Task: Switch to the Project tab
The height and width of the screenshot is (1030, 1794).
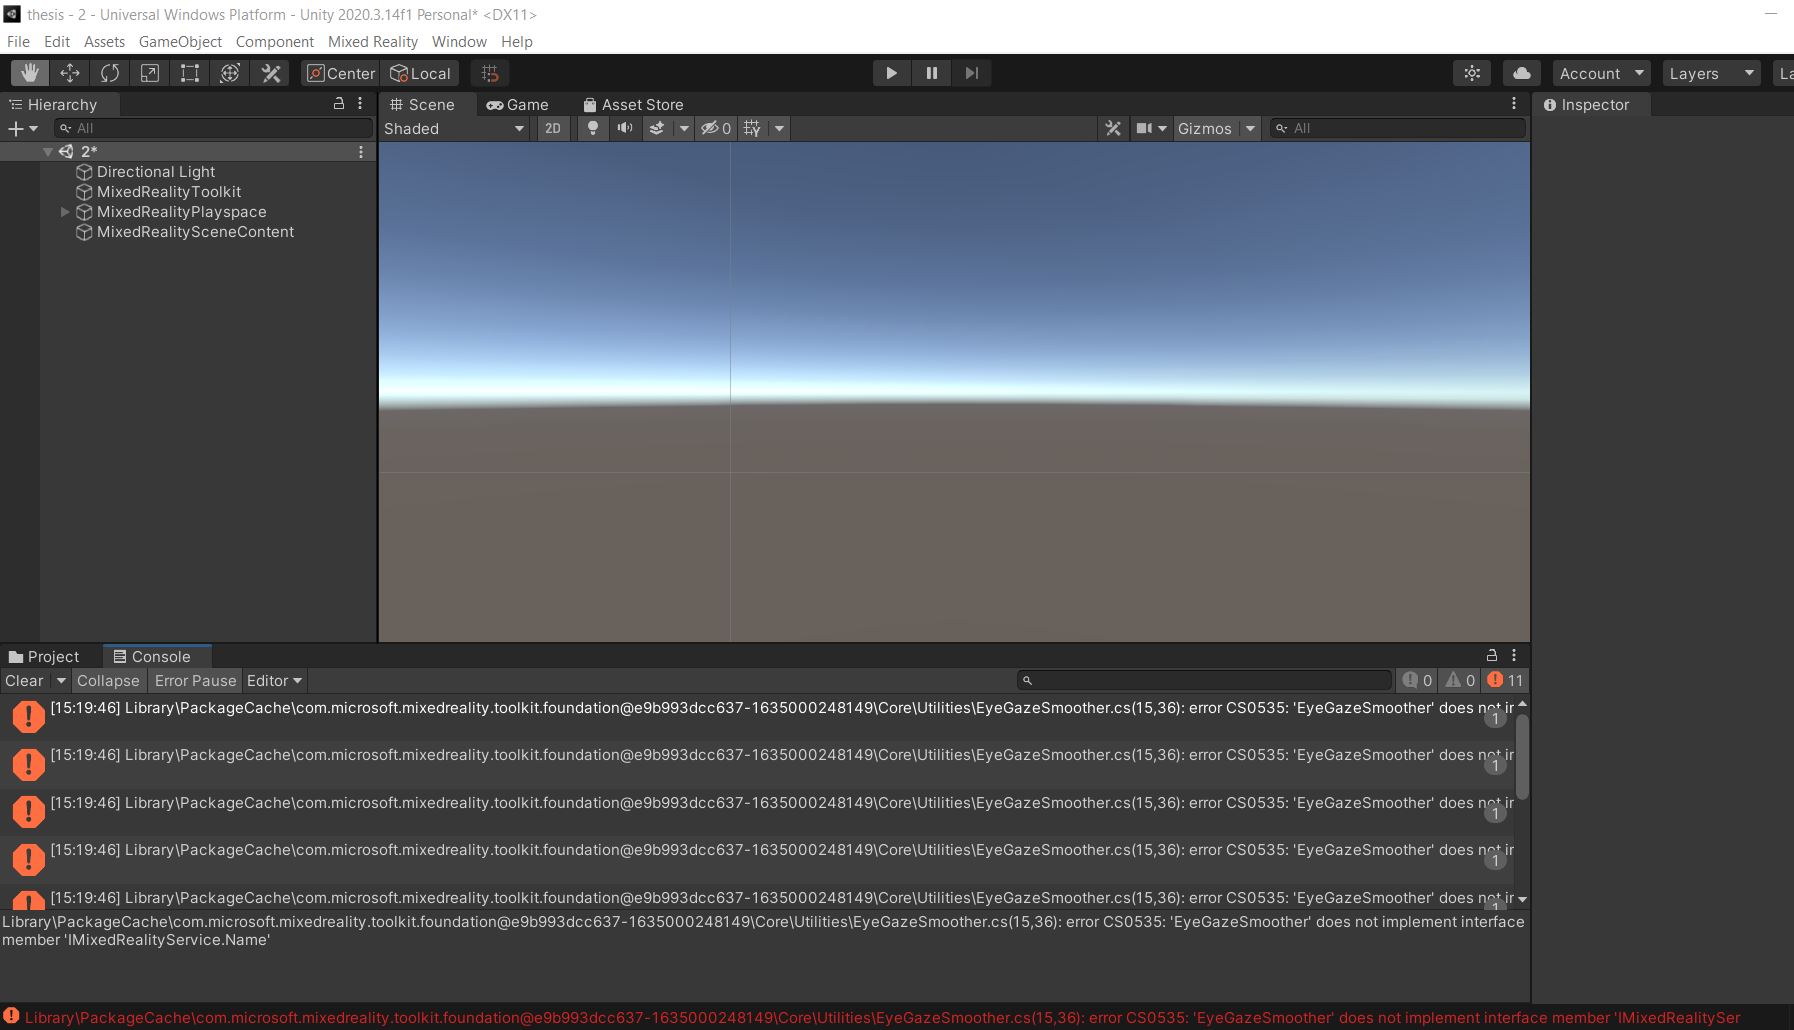Action: tap(44, 657)
